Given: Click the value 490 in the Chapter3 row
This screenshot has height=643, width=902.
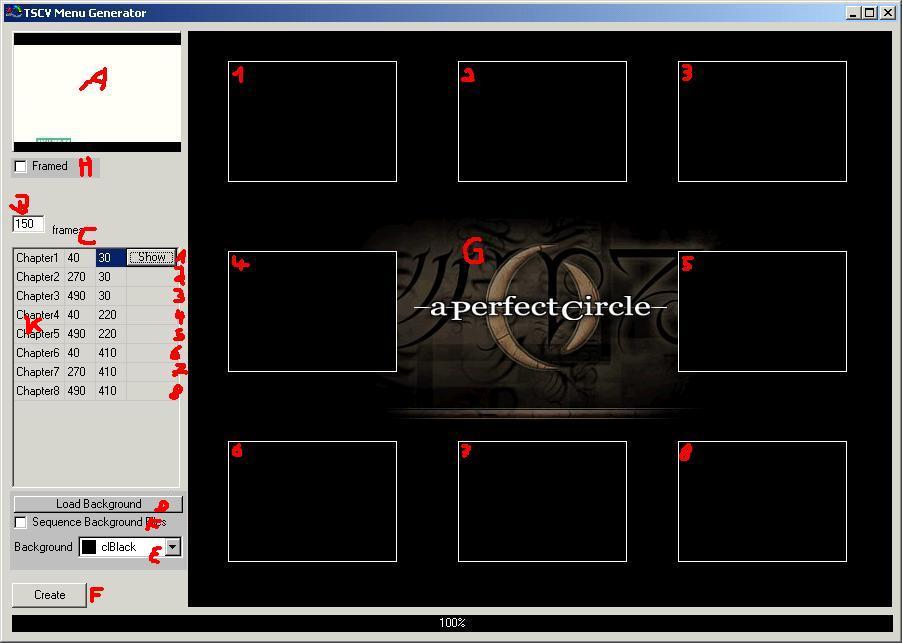Looking at the screenshot, I should [80, 296].
